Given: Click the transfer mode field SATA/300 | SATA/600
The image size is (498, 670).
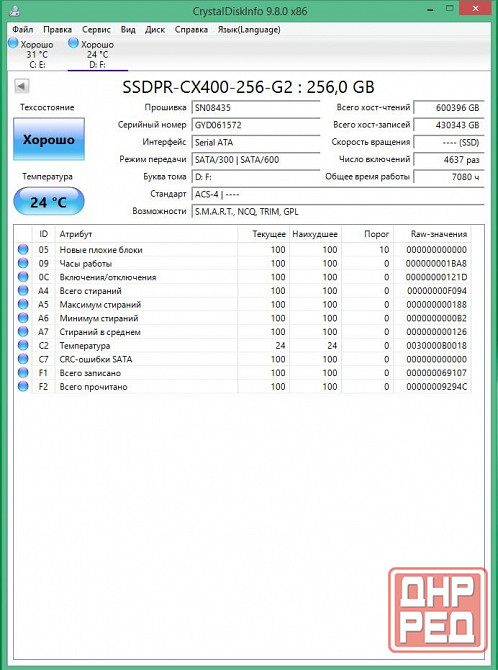Looking at the screenshot, I should pos(256,159).
